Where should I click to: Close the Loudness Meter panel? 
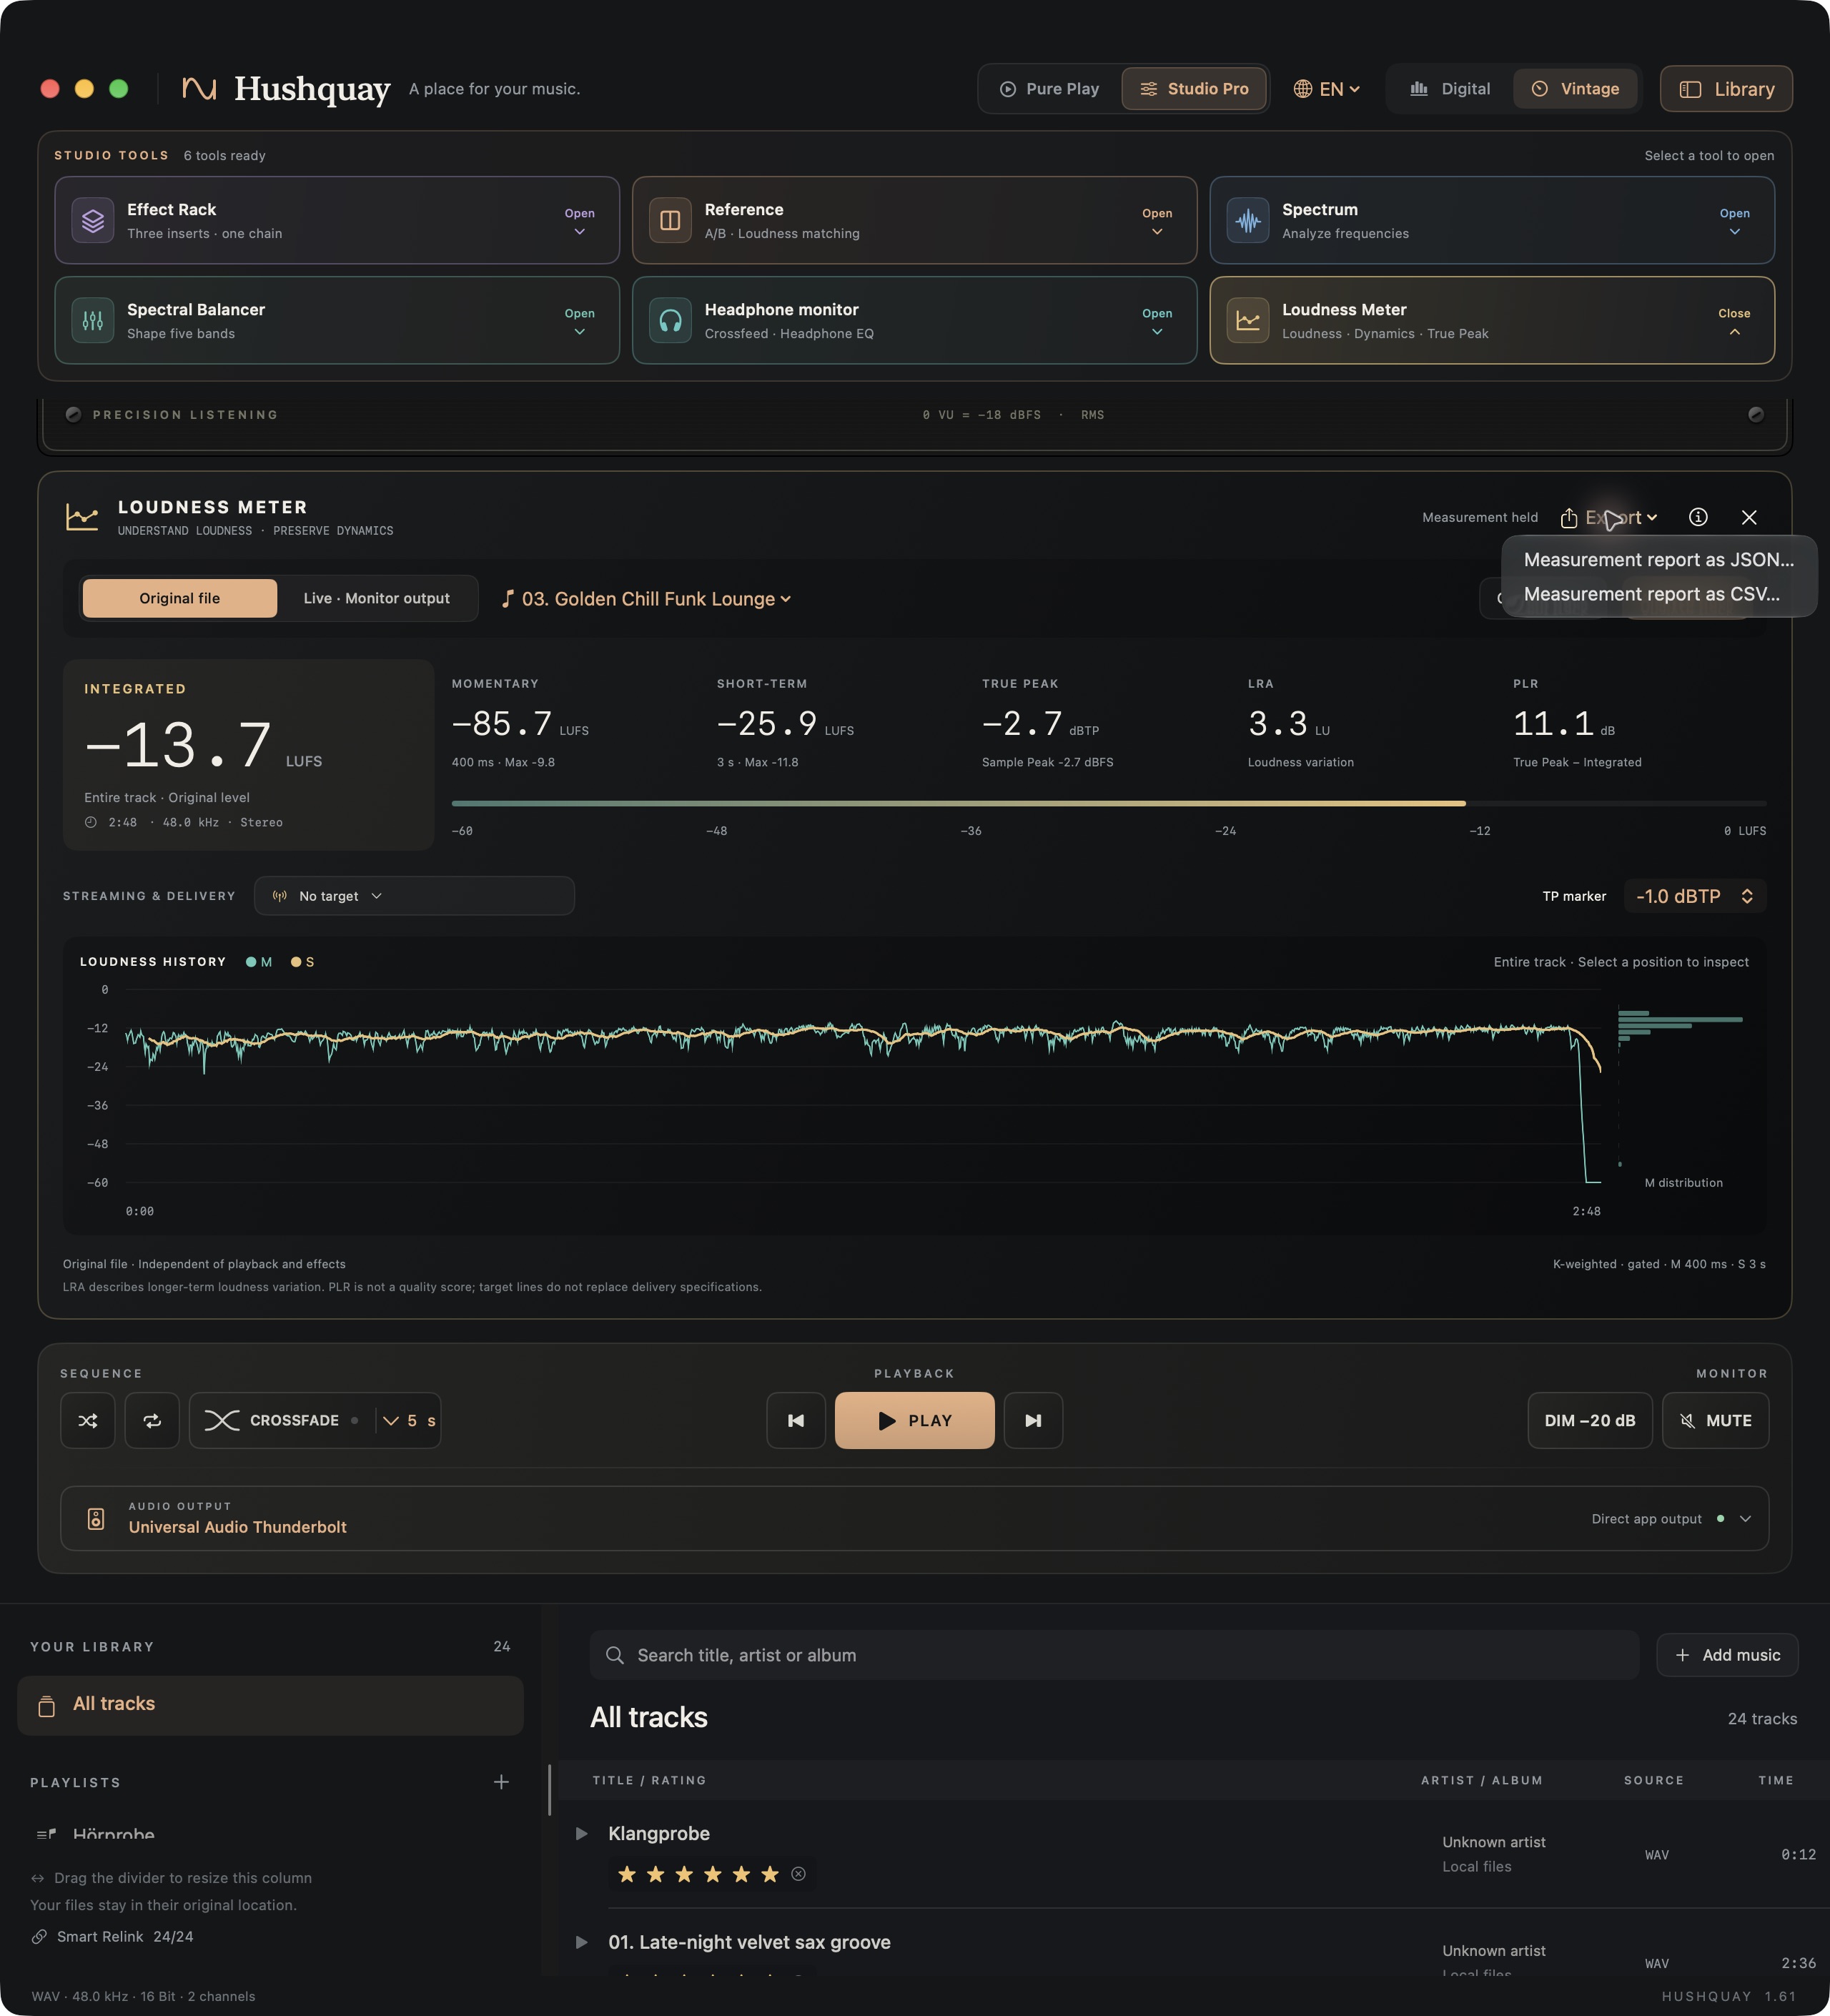click(1749, 517)
